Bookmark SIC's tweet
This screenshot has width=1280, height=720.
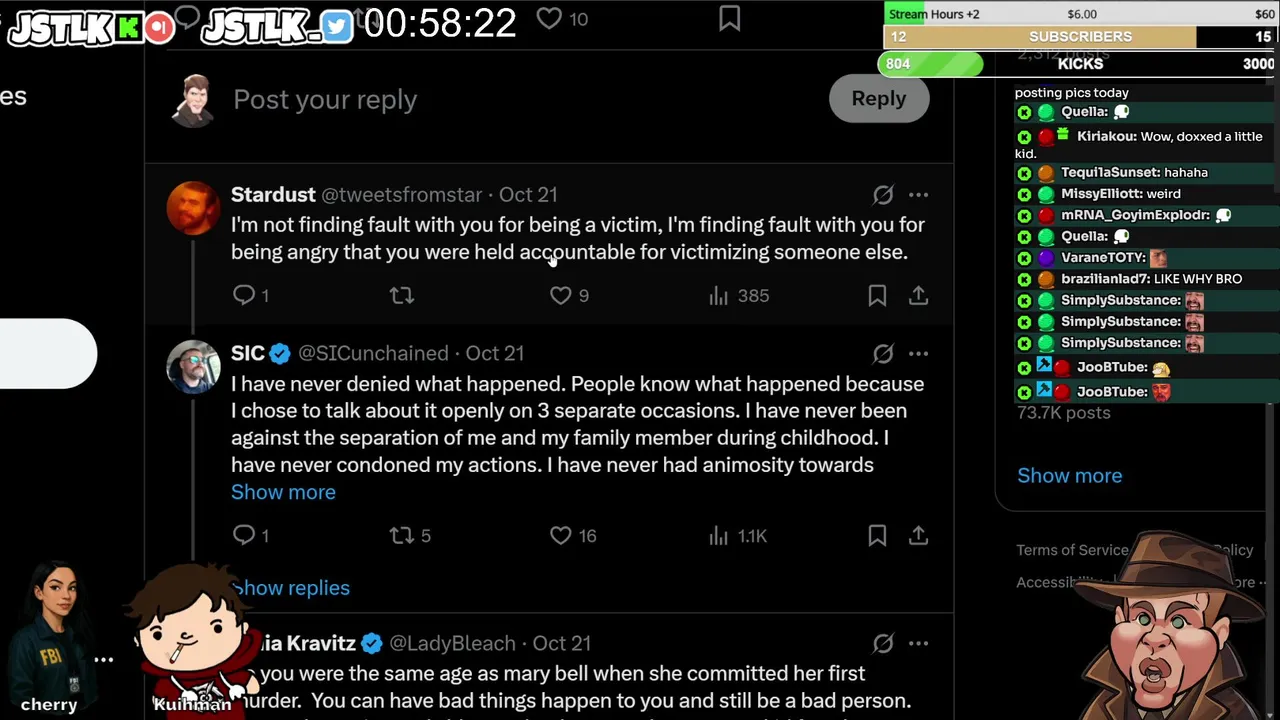click(x=877, y=536)
